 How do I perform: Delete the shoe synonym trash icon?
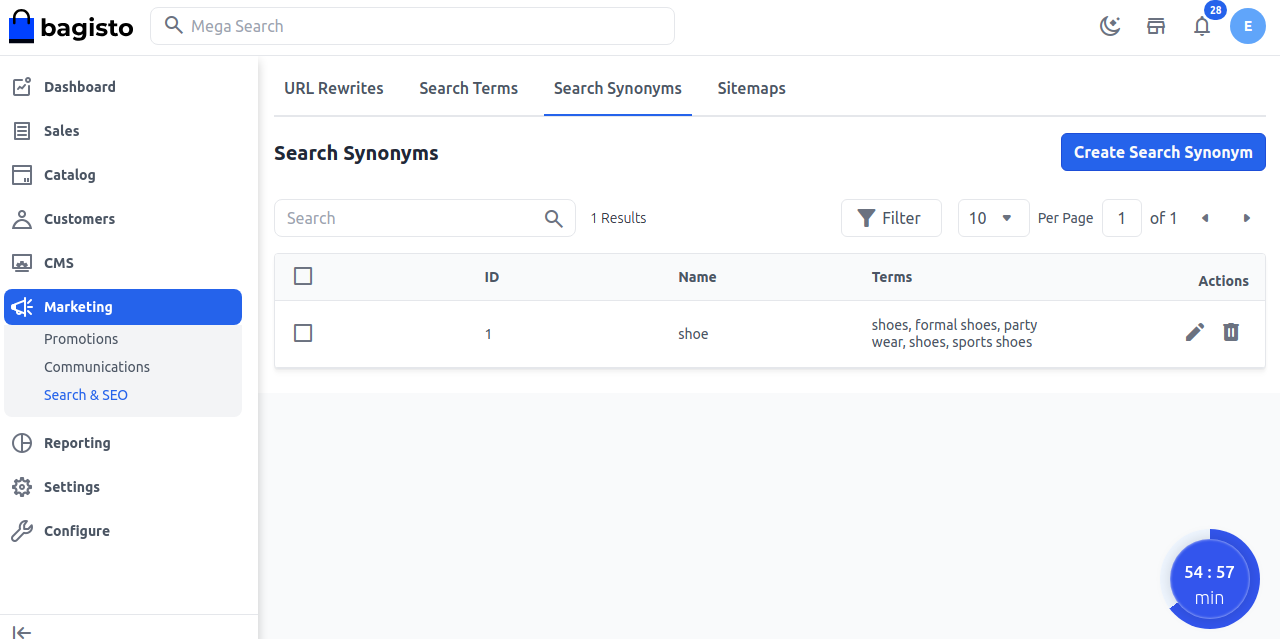(x=1231, y=332)
